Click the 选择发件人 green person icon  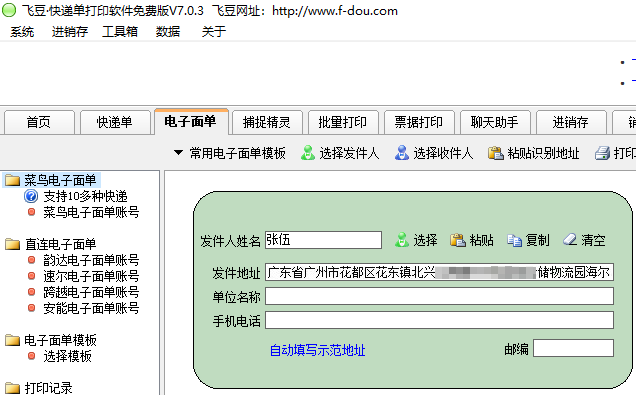308,153
